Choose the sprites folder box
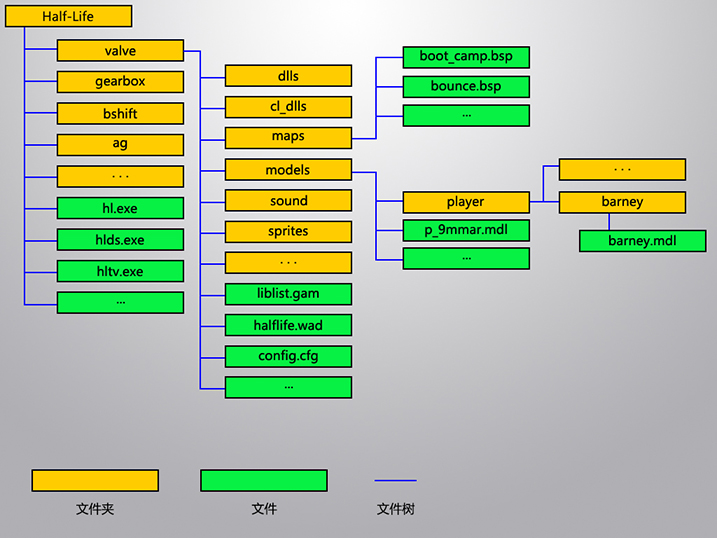 [x=289, y=232]
